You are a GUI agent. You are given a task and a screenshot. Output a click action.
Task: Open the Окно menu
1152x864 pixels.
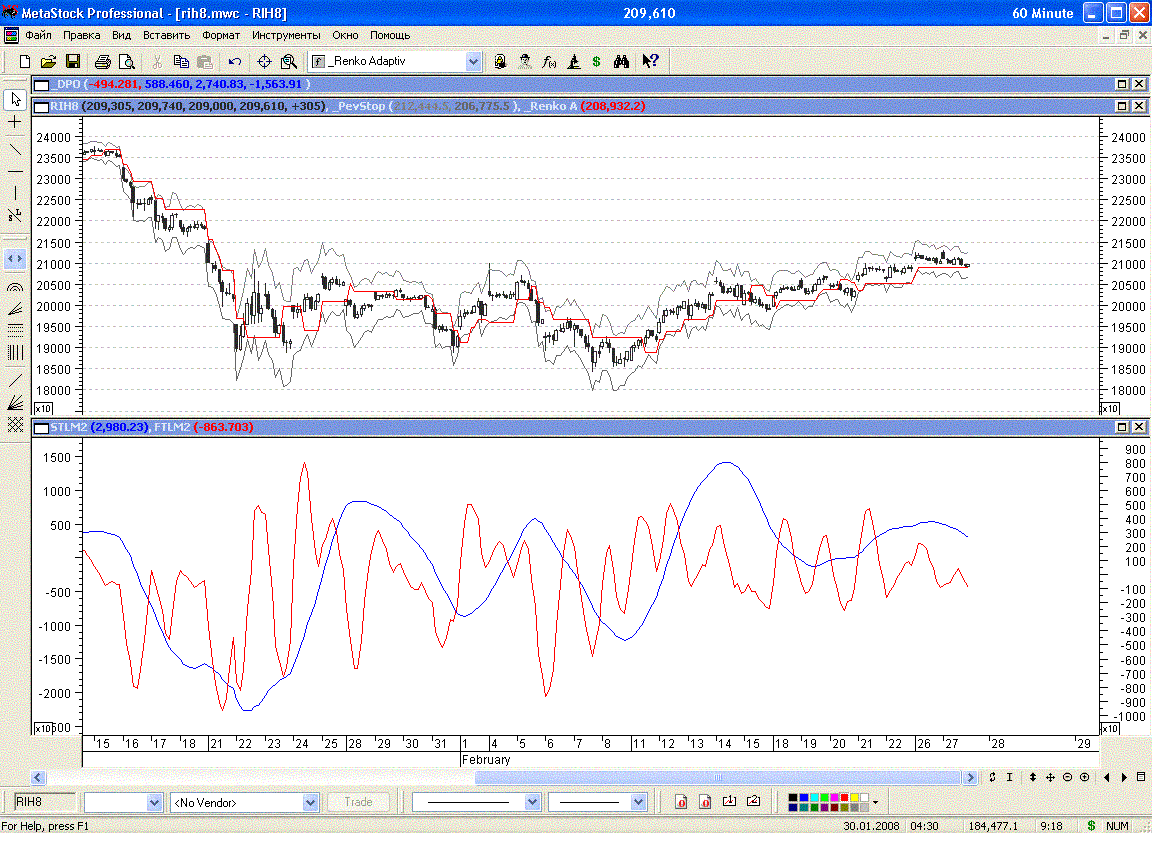click(x=345, y=35)
